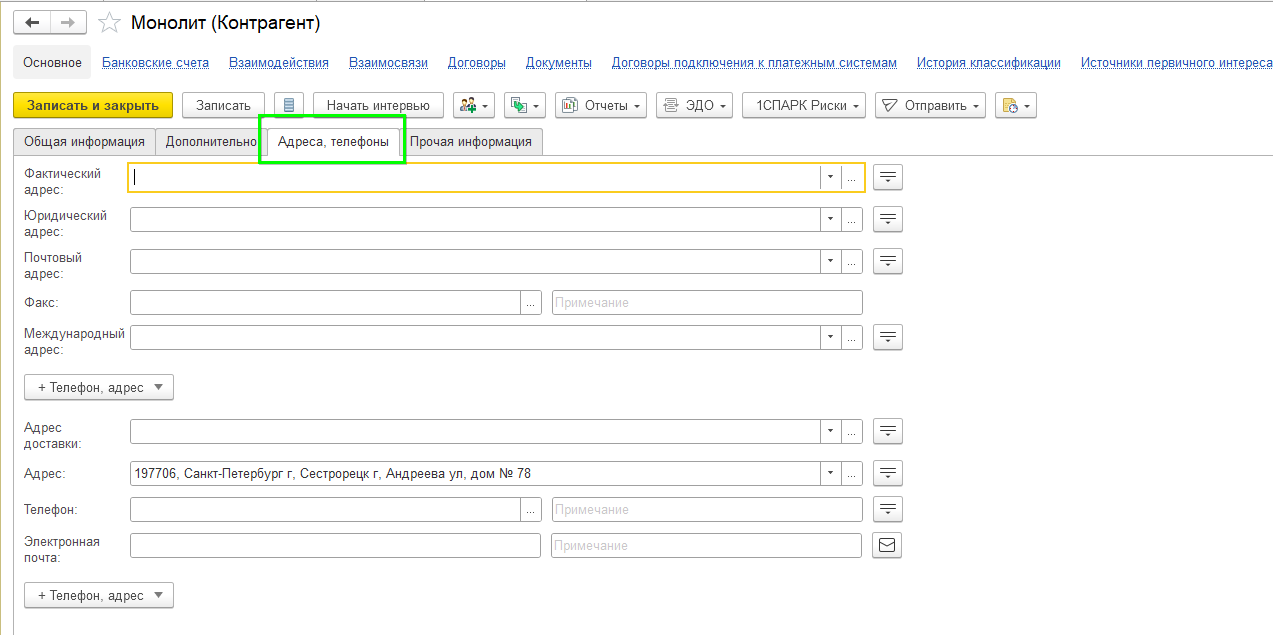Open the 1СПАРК Риски dropdown
The image size is (1273, 635).
[x=804, y=105]
